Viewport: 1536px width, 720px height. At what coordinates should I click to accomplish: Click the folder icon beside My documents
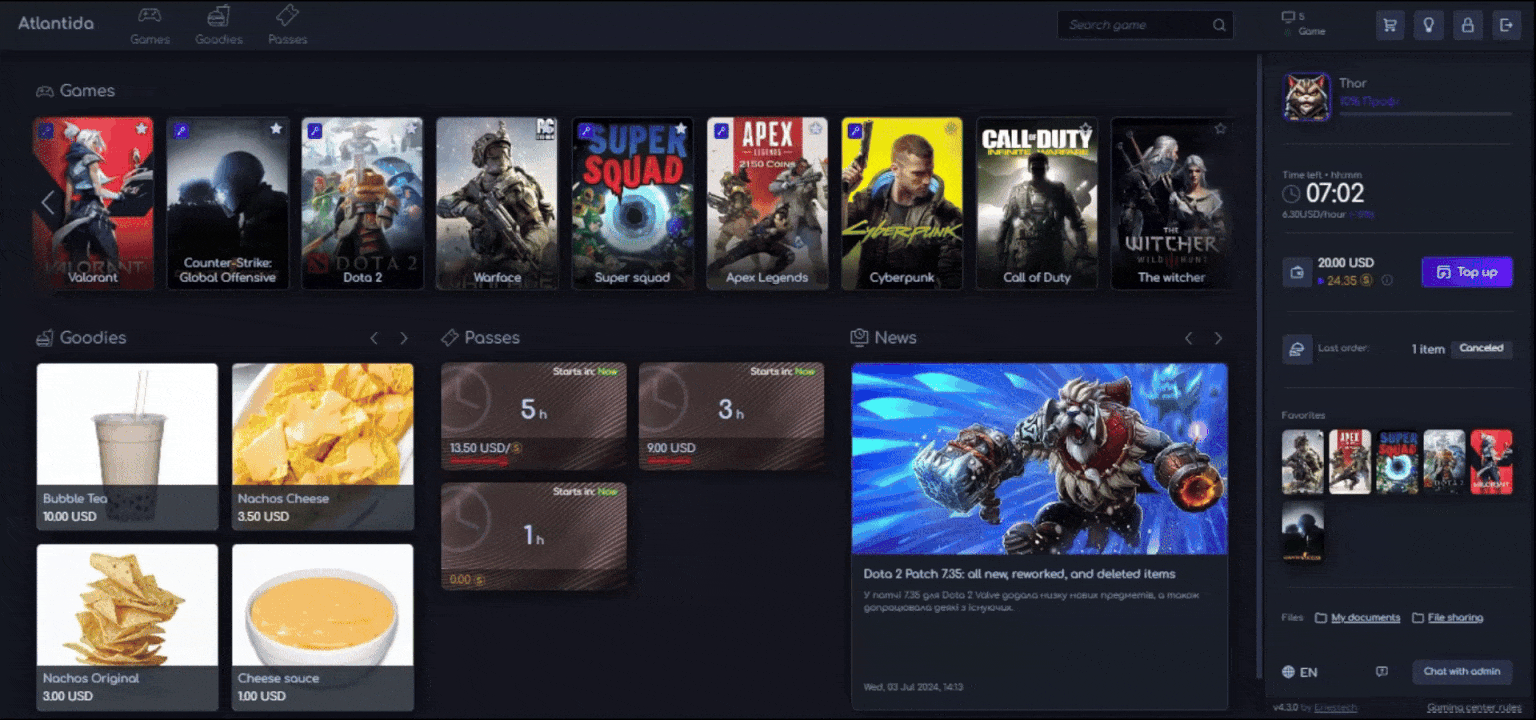[1321, 618]
